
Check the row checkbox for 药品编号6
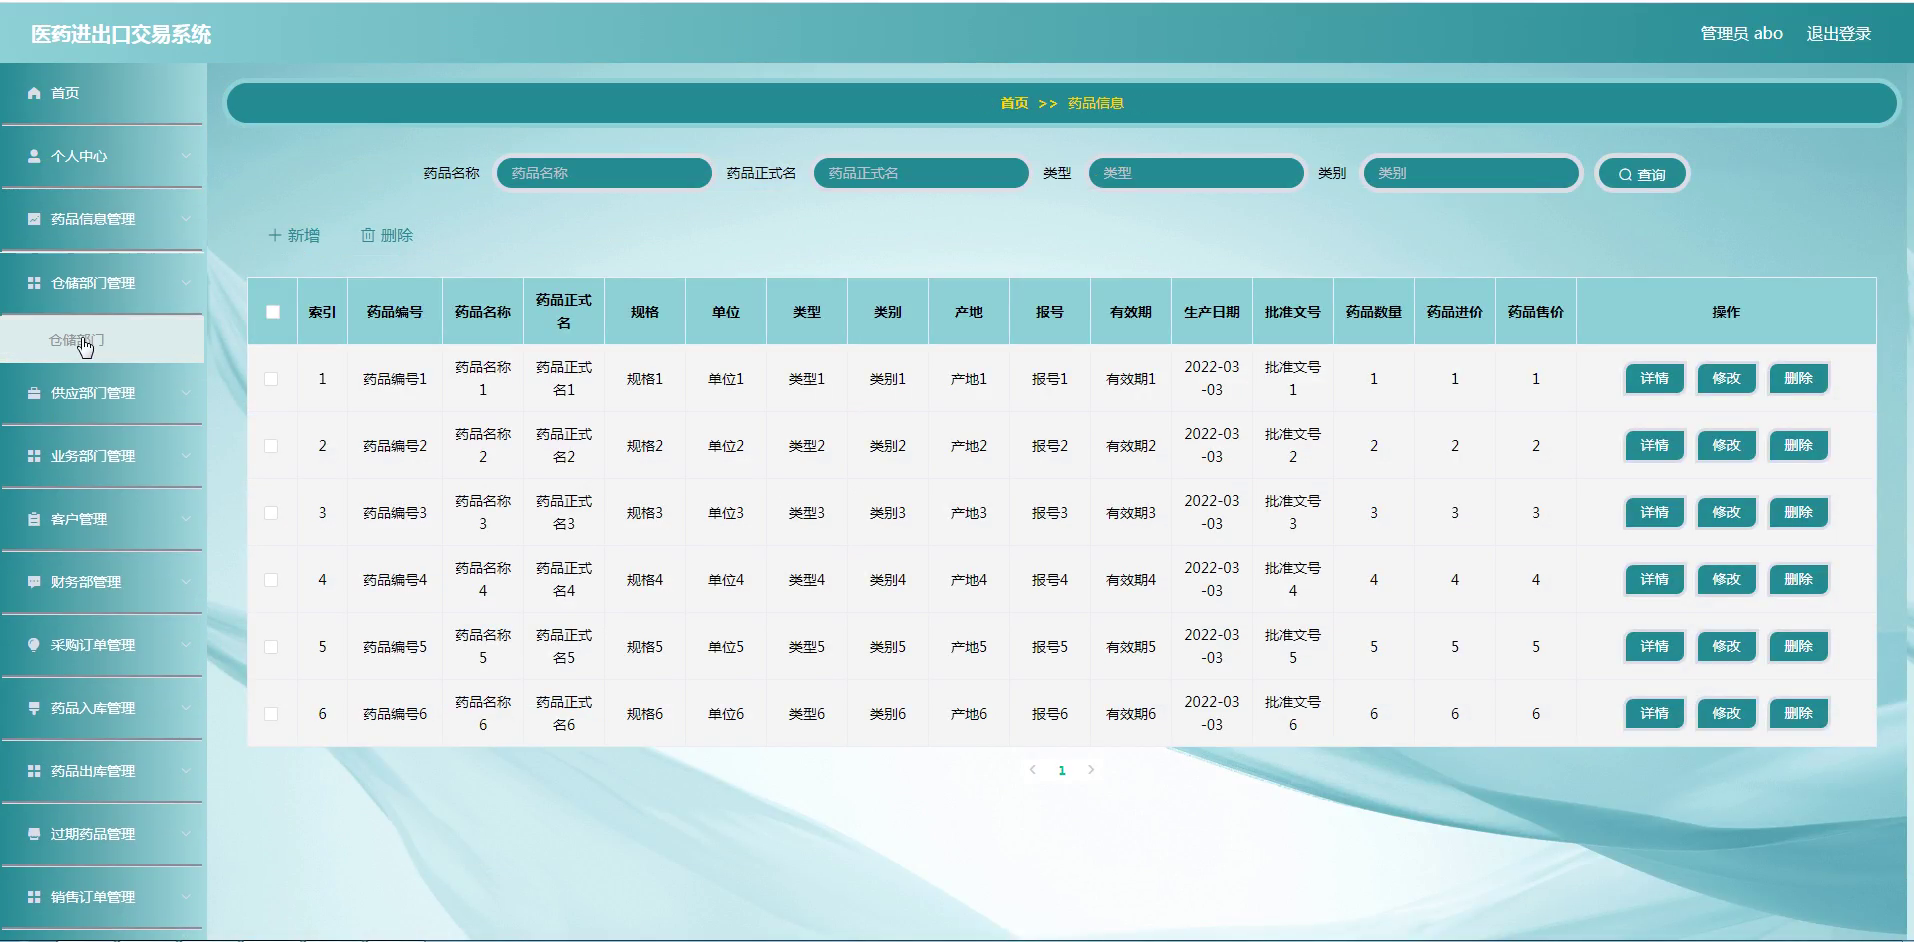tap(271, 714)
